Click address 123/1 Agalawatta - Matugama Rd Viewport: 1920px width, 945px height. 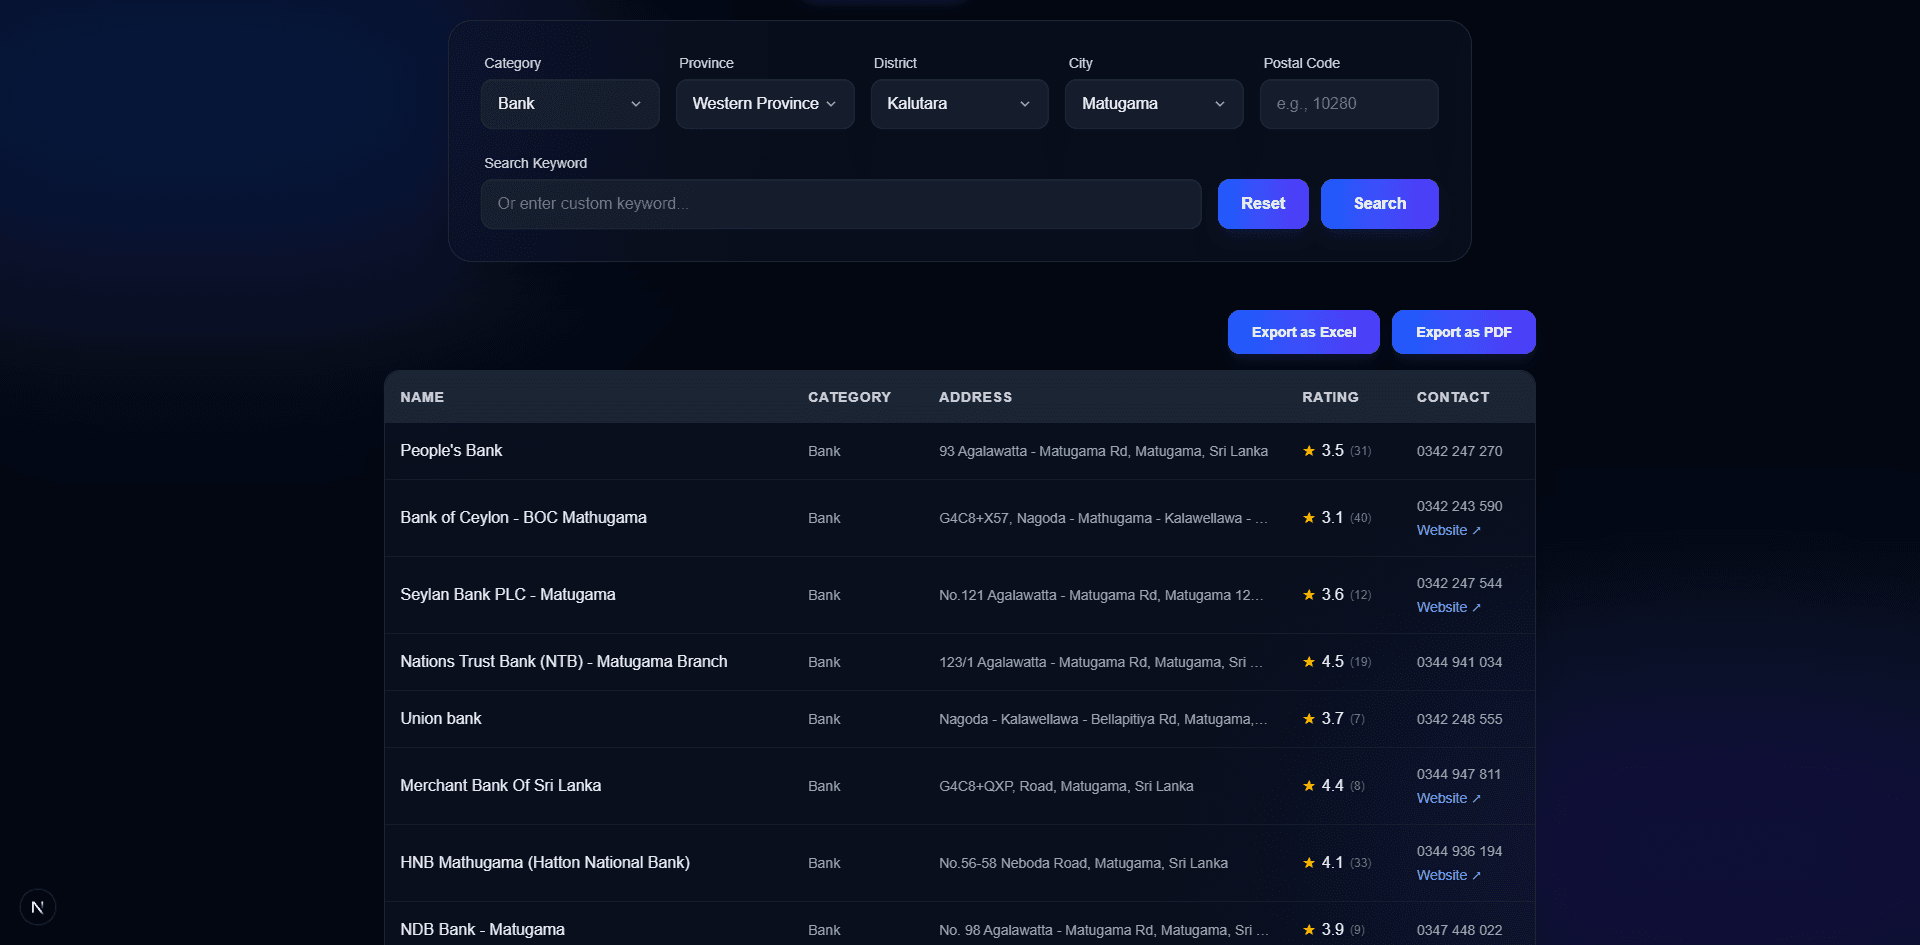pos(1101,662)
